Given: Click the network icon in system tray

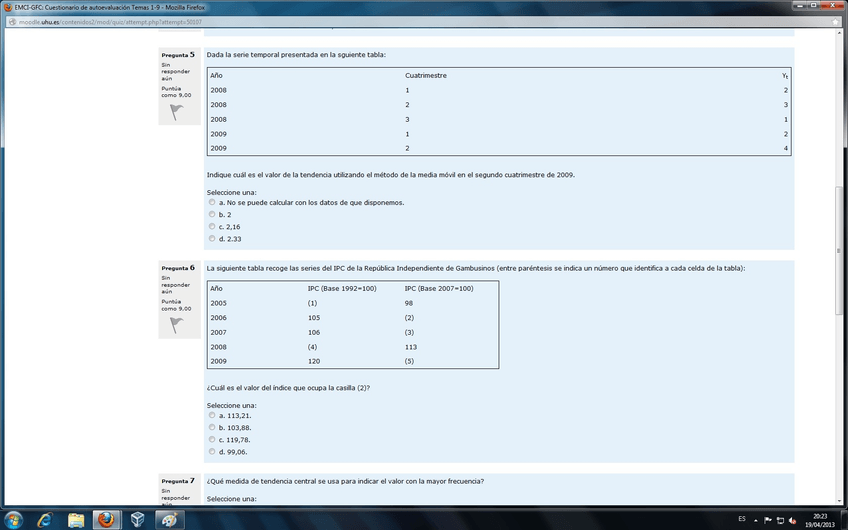Looking at the screenshot, I should point(780,520).
